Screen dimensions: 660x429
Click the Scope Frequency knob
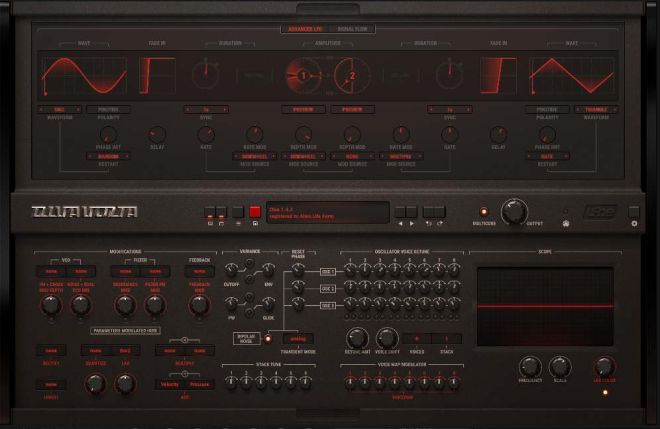(530, 367)
